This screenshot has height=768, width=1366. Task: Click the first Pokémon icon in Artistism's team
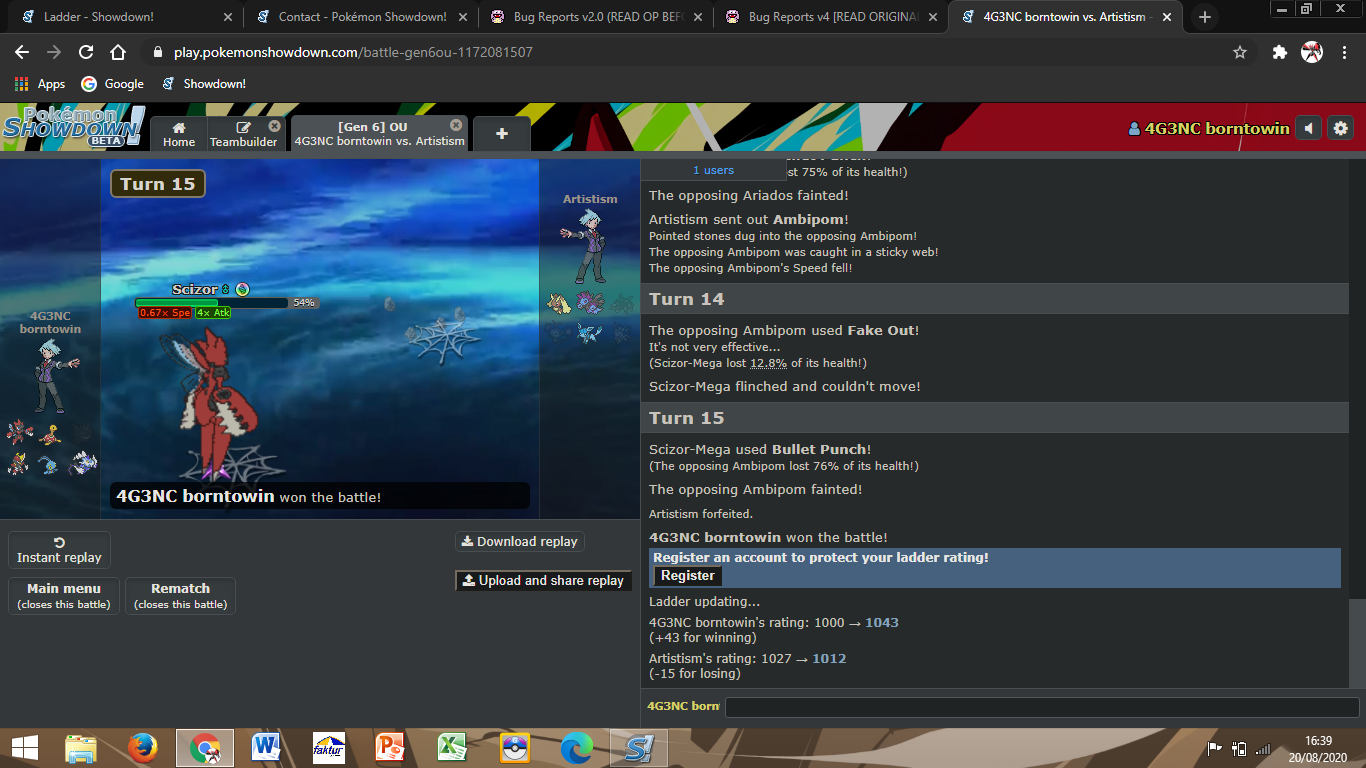click(x=559, y=302)
